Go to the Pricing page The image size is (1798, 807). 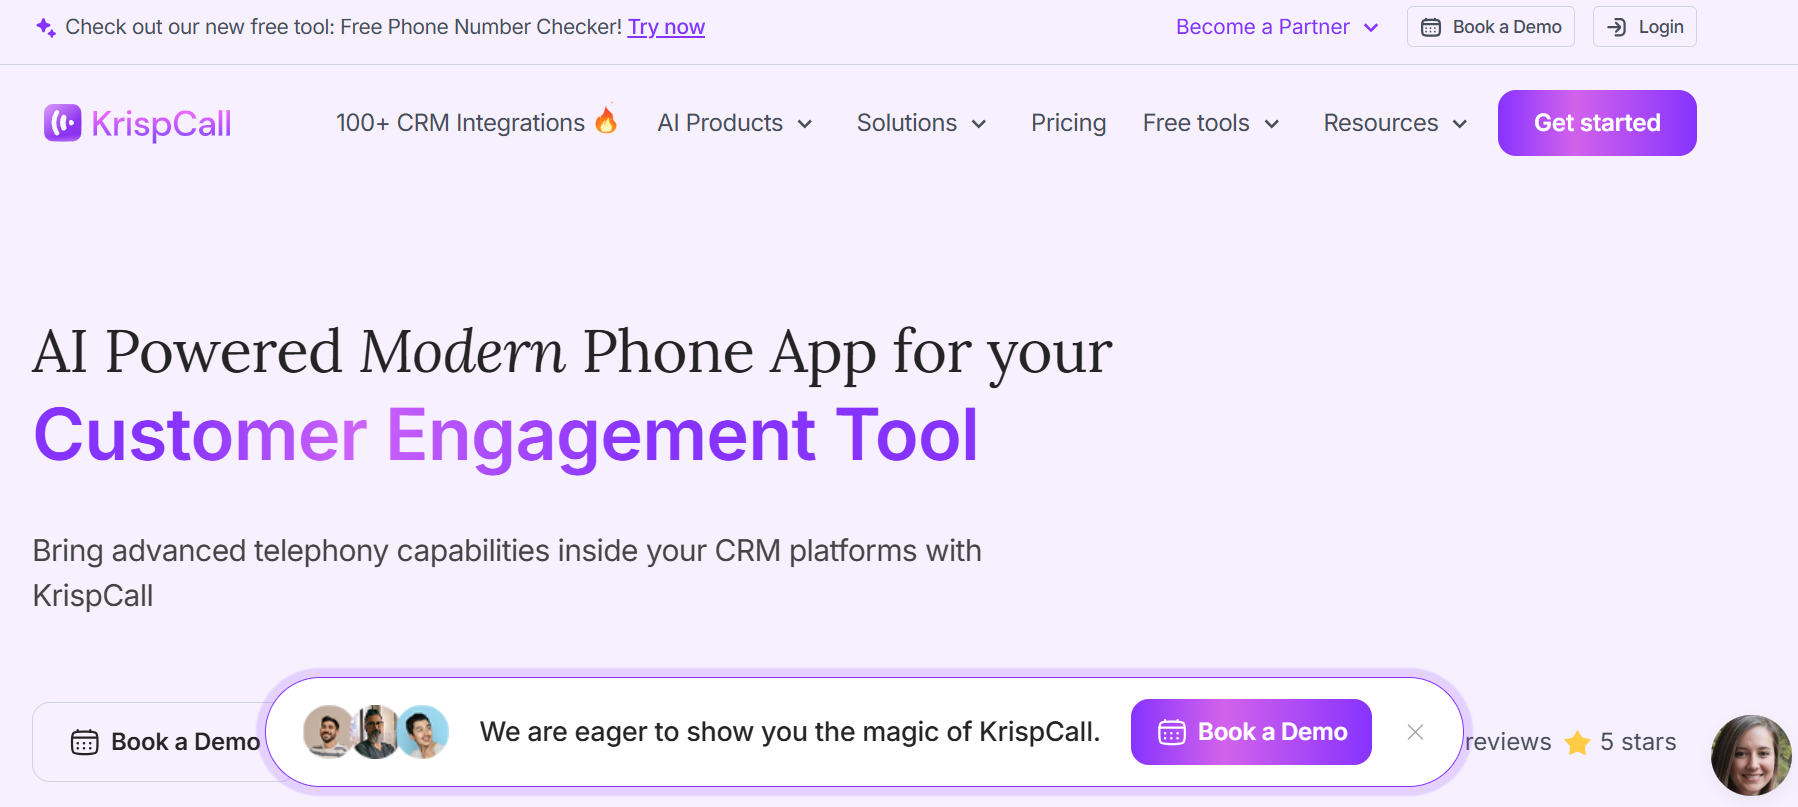(x=1068, y=123)
